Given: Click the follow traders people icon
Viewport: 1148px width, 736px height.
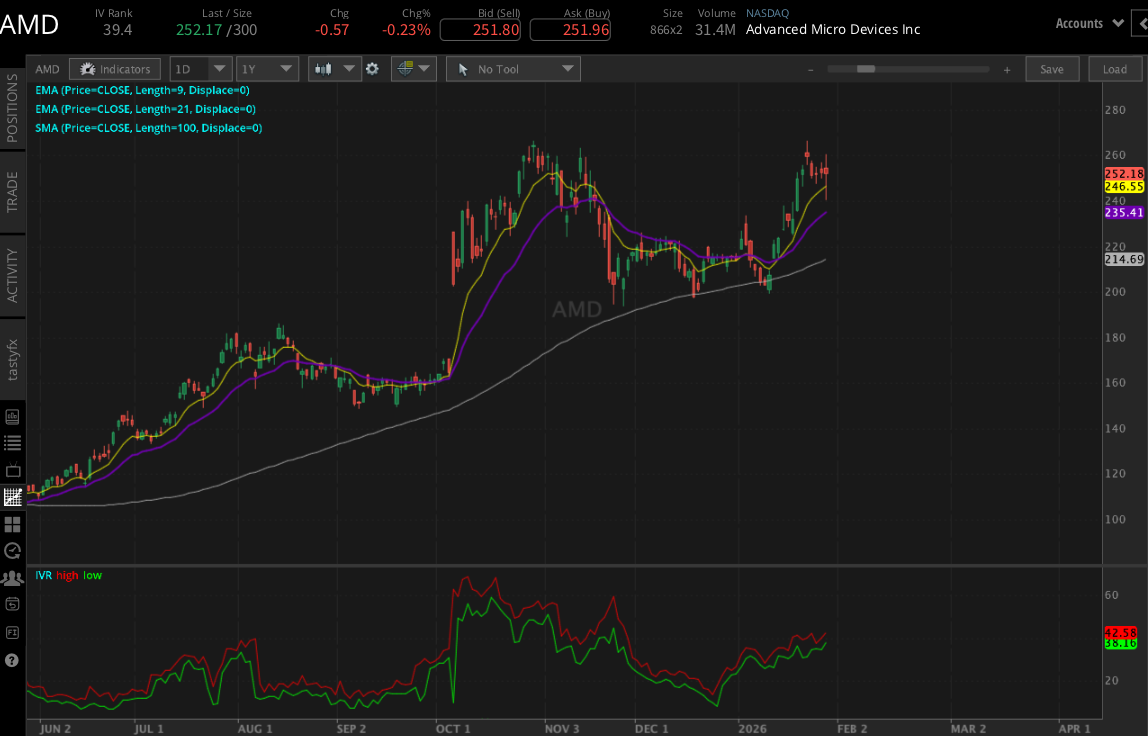Looking at the screenshot, I should (13, 578).
